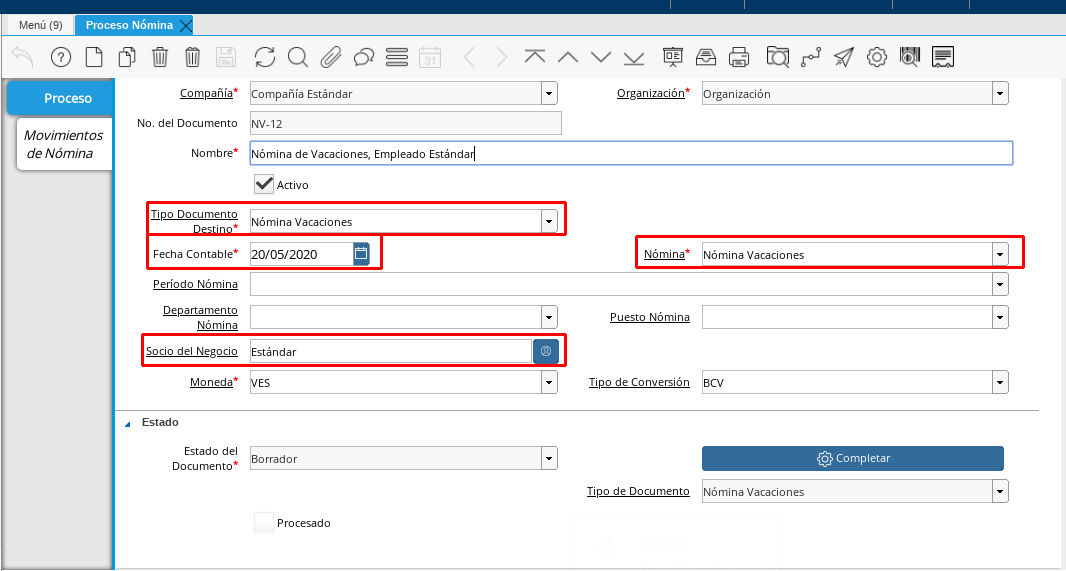Click the No. del Documento field
Viewport: 1066px width, 571px height.
tap(406, 123)
